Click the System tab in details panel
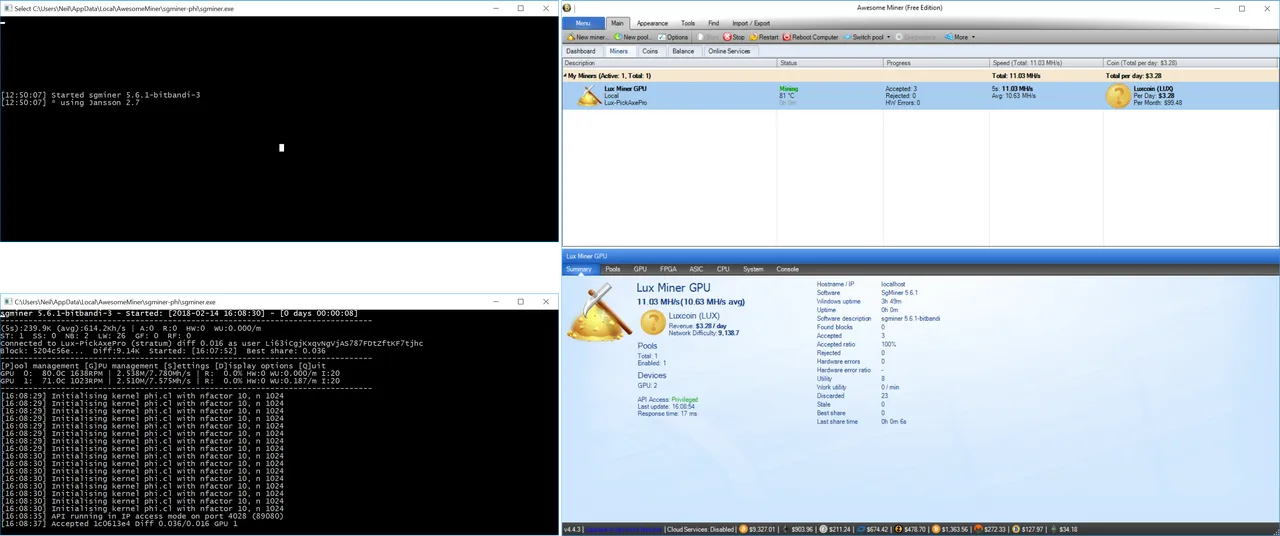Screen dimensions: 1280x536 (753, 269)
